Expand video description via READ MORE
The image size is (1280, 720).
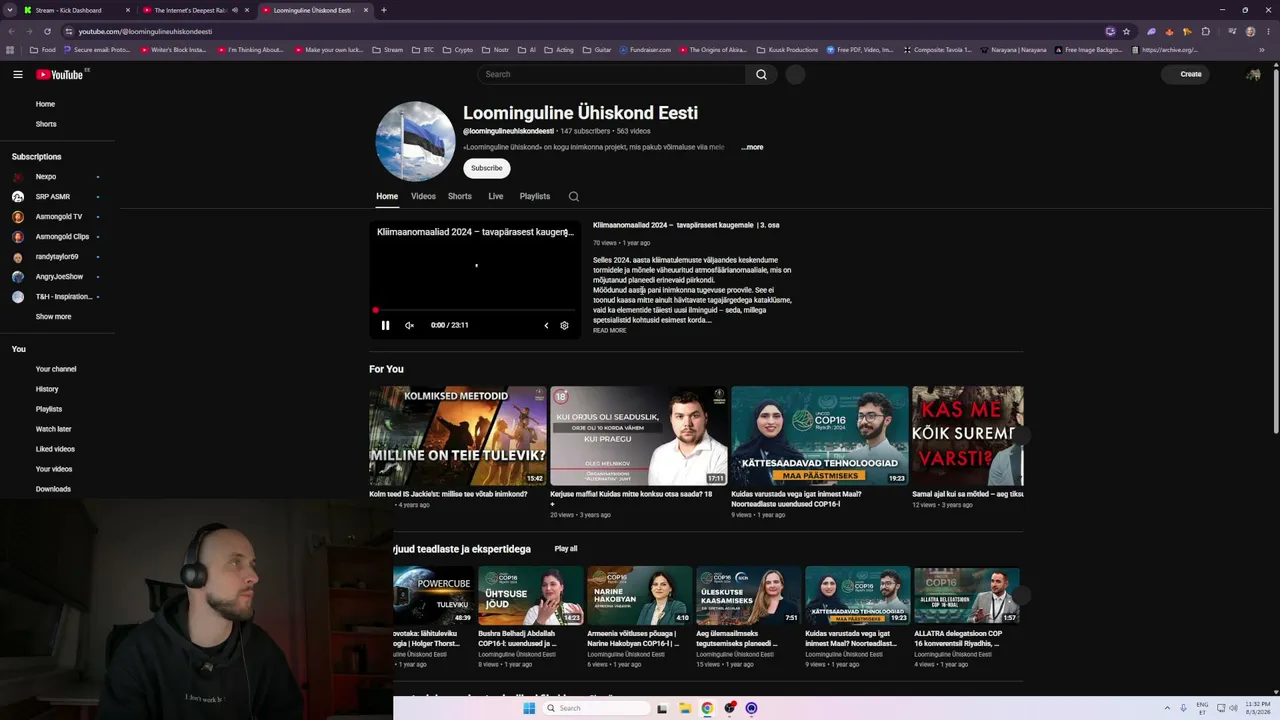(609, 330)
